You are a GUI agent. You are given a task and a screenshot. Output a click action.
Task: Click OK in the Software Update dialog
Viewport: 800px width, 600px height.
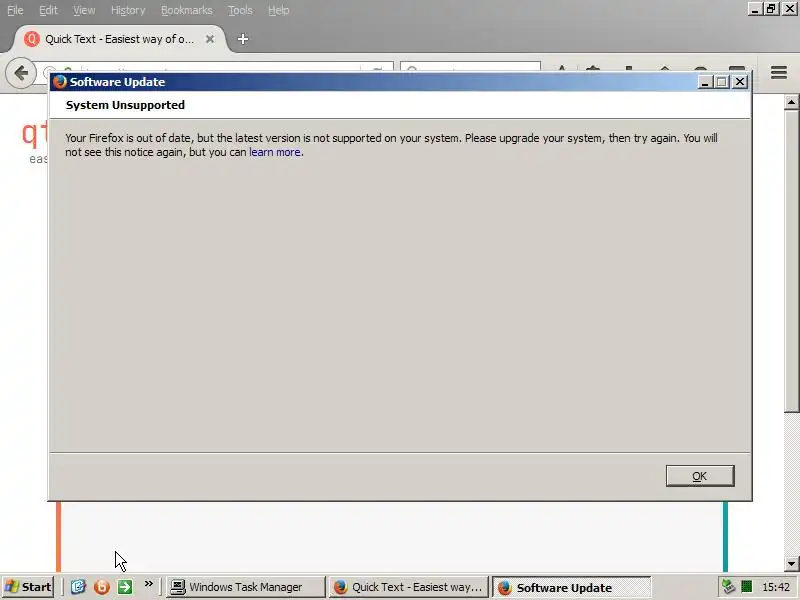pos(699,476)
